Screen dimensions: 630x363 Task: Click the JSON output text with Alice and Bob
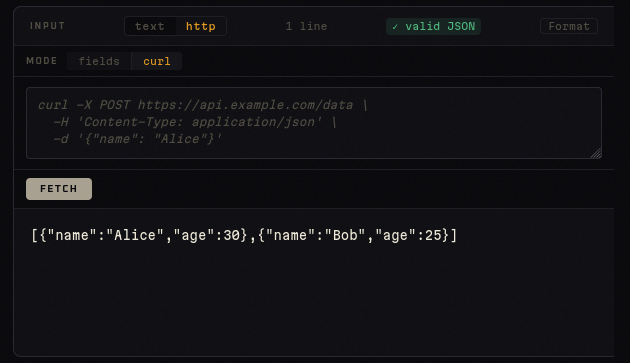click(x=244, y=235)
